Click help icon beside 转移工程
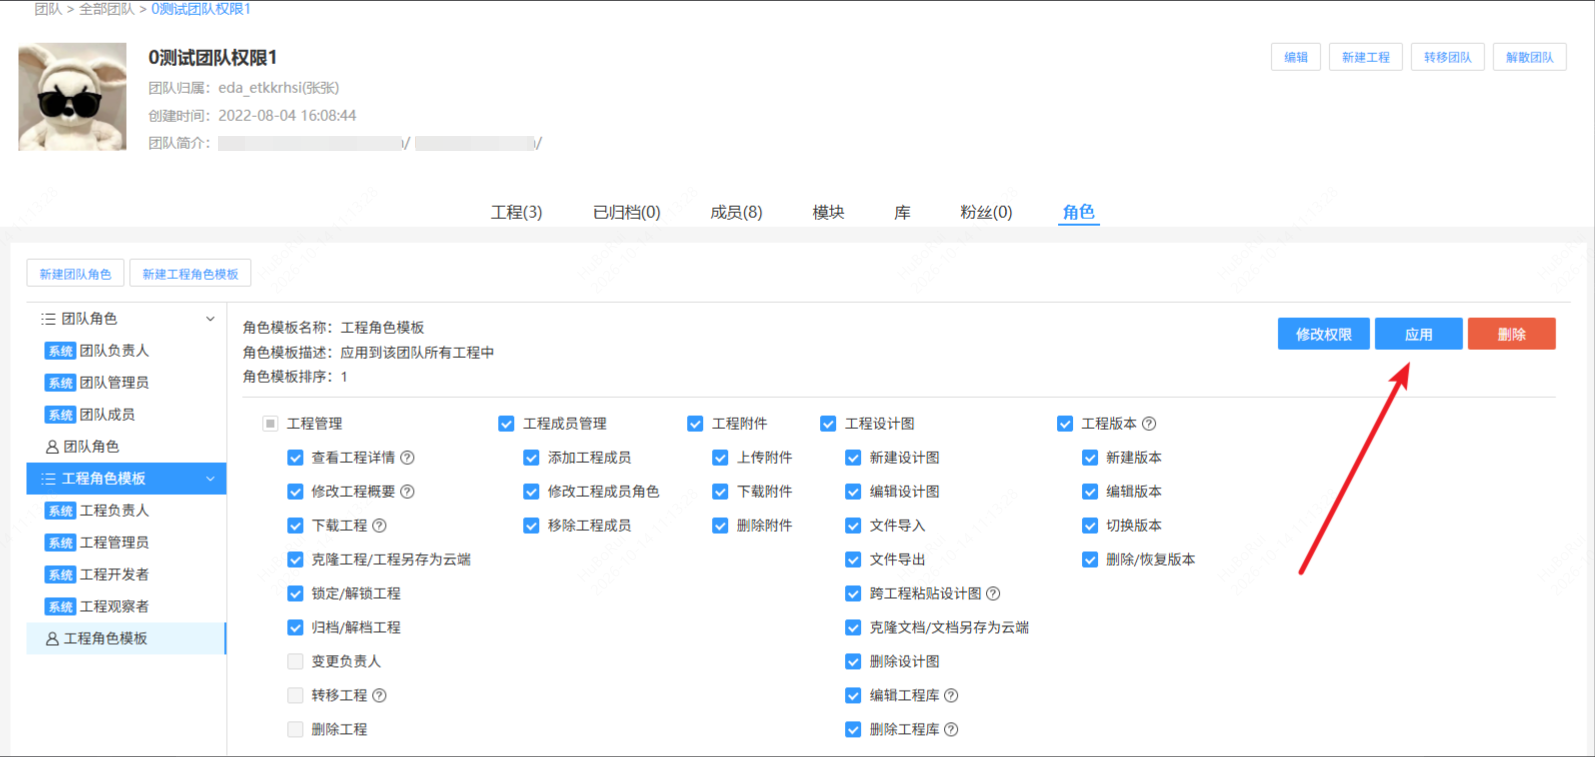Image resolution: width=1595 pixels, height=757 pixels. click(379, 696)
